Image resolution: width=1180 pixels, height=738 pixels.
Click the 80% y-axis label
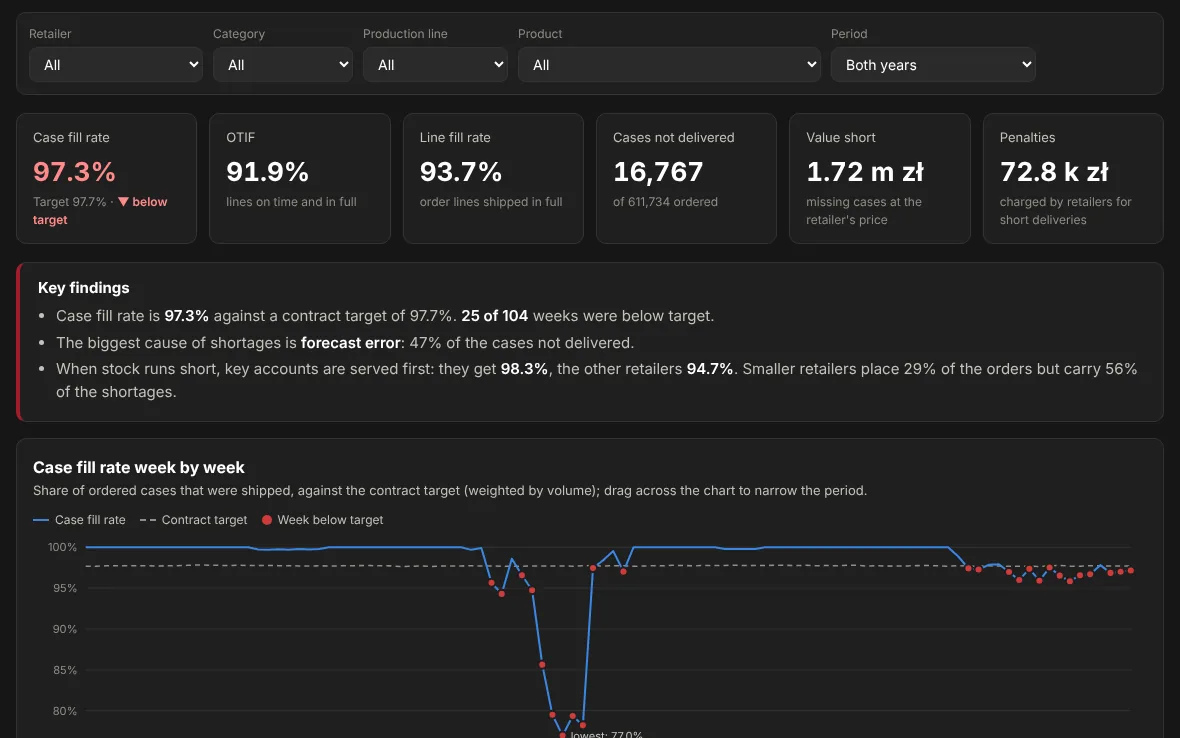pyautogui.click(x=65, y=711)
